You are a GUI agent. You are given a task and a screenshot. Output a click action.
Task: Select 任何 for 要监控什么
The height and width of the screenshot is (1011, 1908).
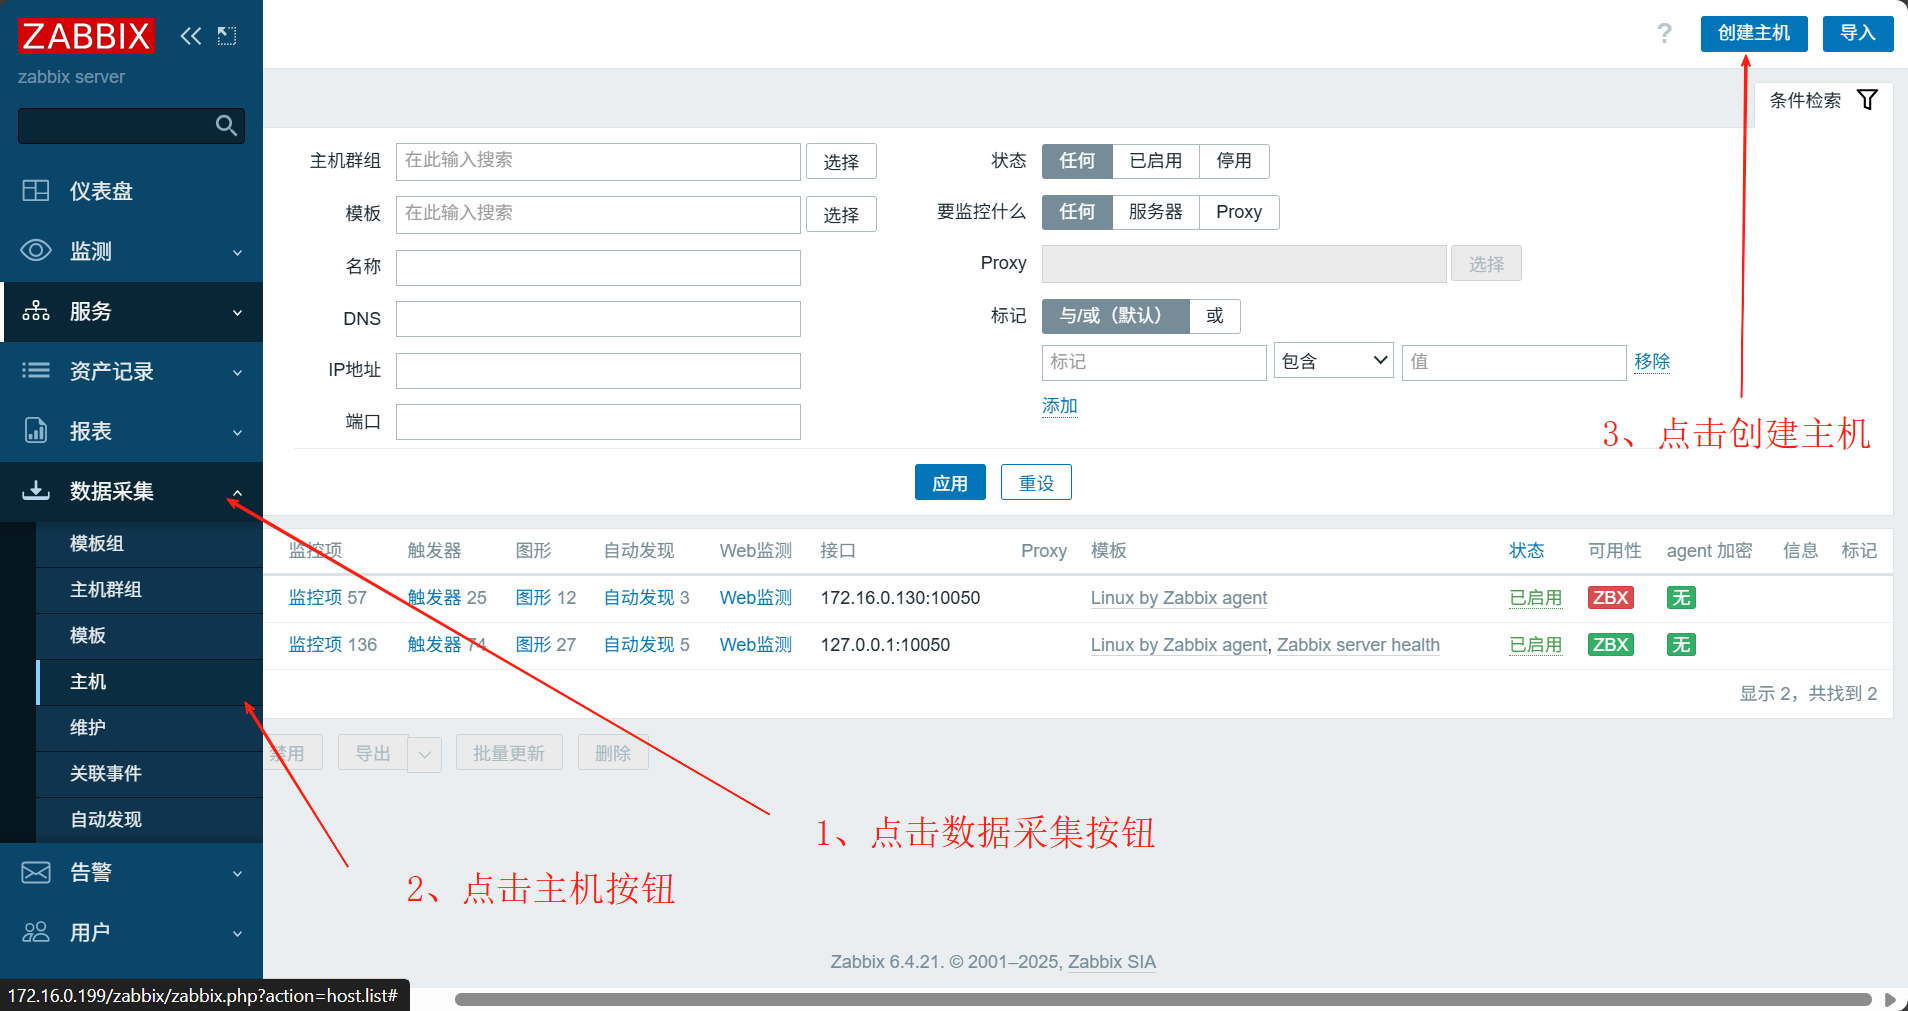[x=1077, y=212]
